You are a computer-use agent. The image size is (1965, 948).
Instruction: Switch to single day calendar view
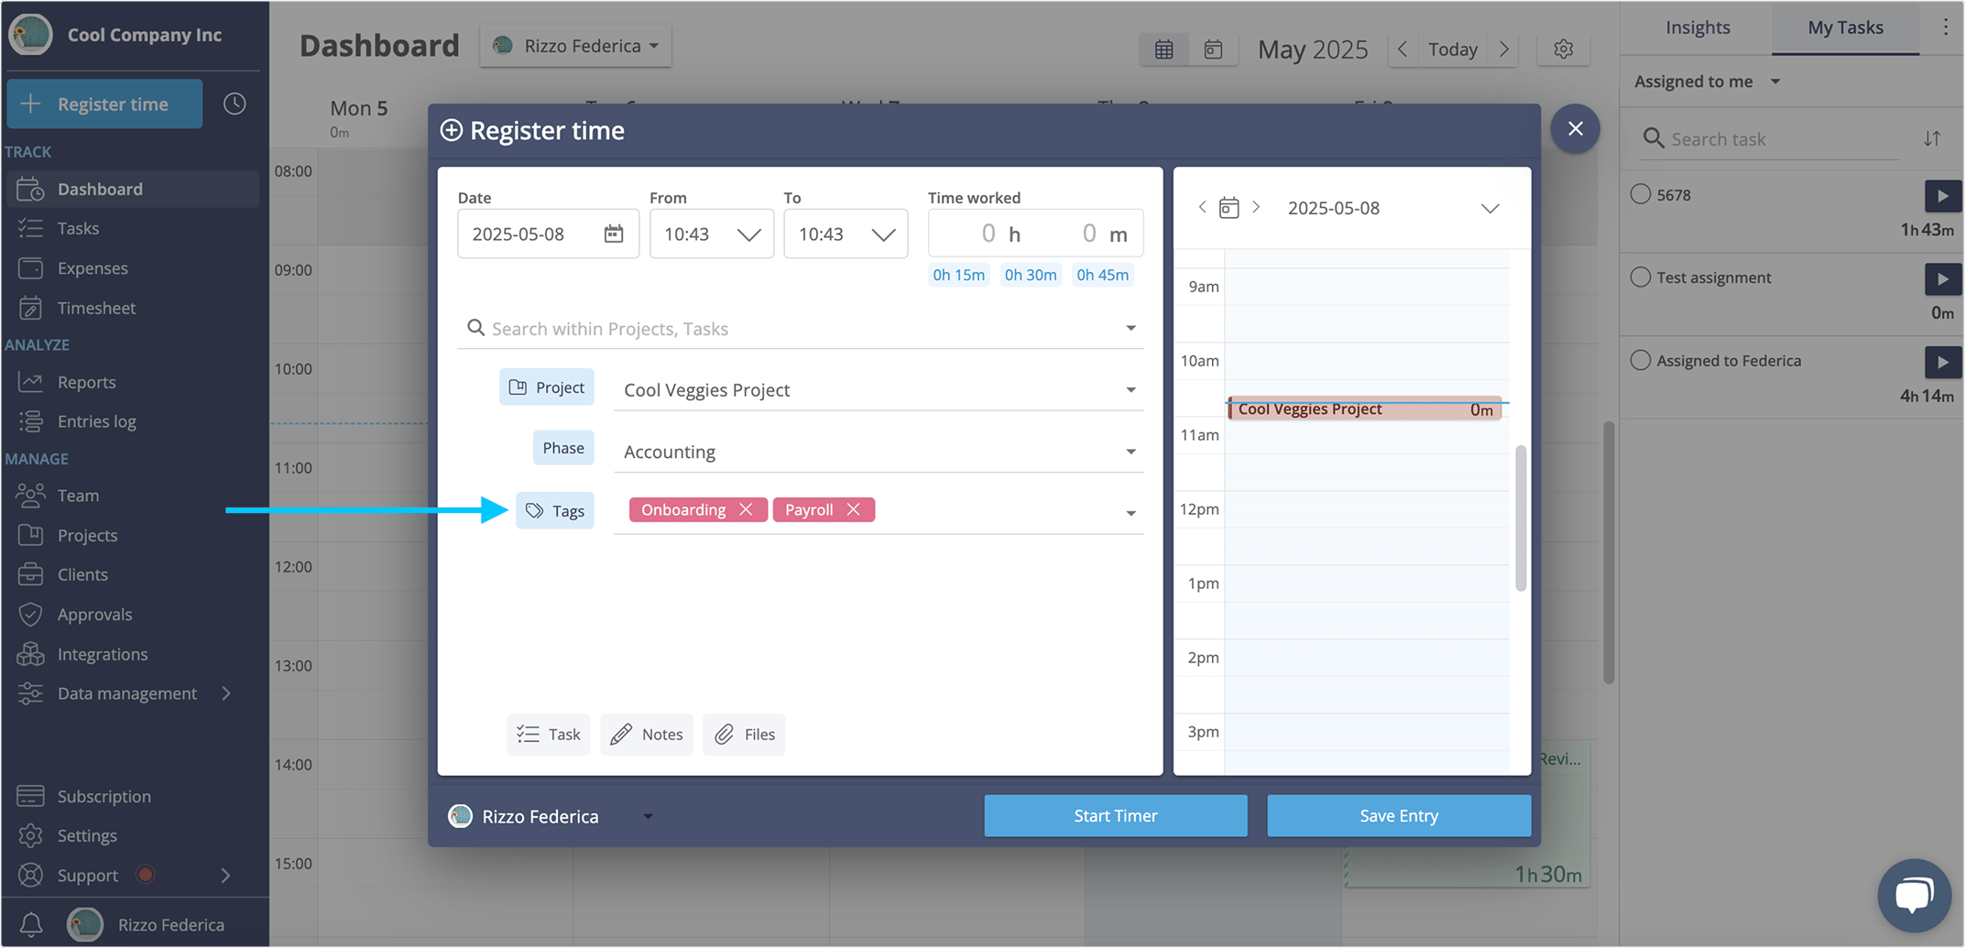(1213, 49)
